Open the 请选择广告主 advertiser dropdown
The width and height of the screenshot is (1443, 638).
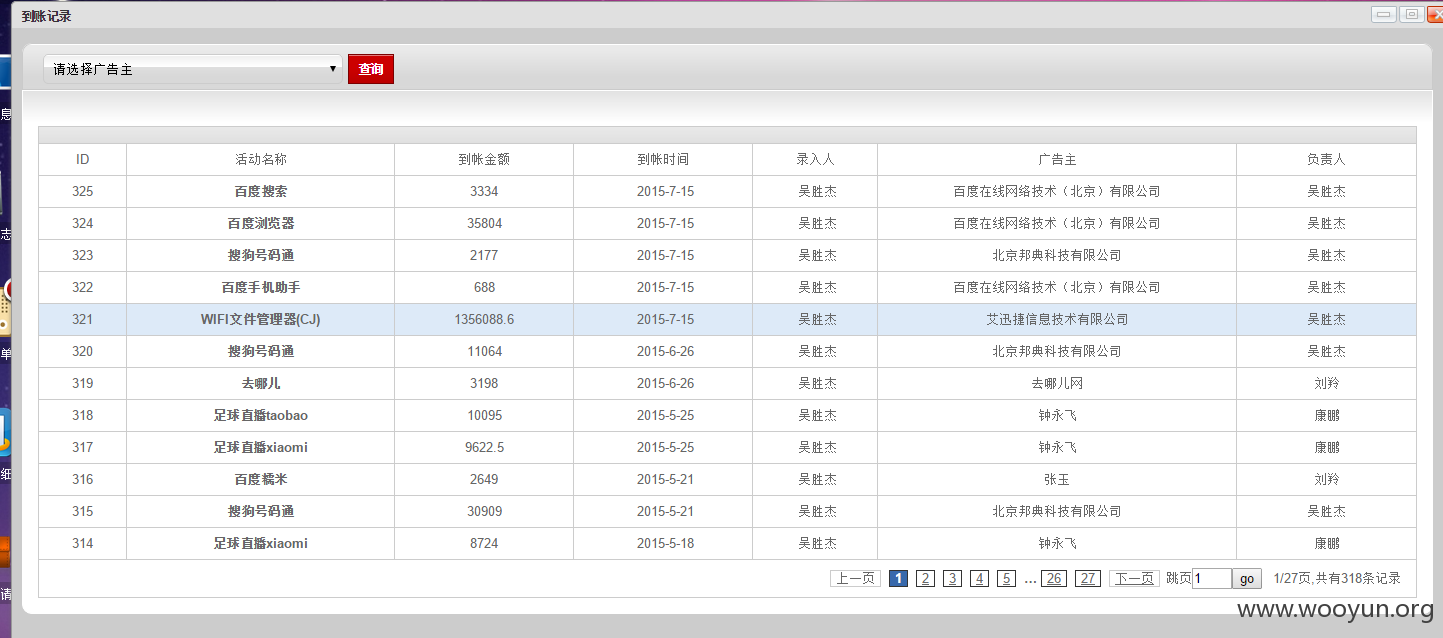tap(193, 69)
